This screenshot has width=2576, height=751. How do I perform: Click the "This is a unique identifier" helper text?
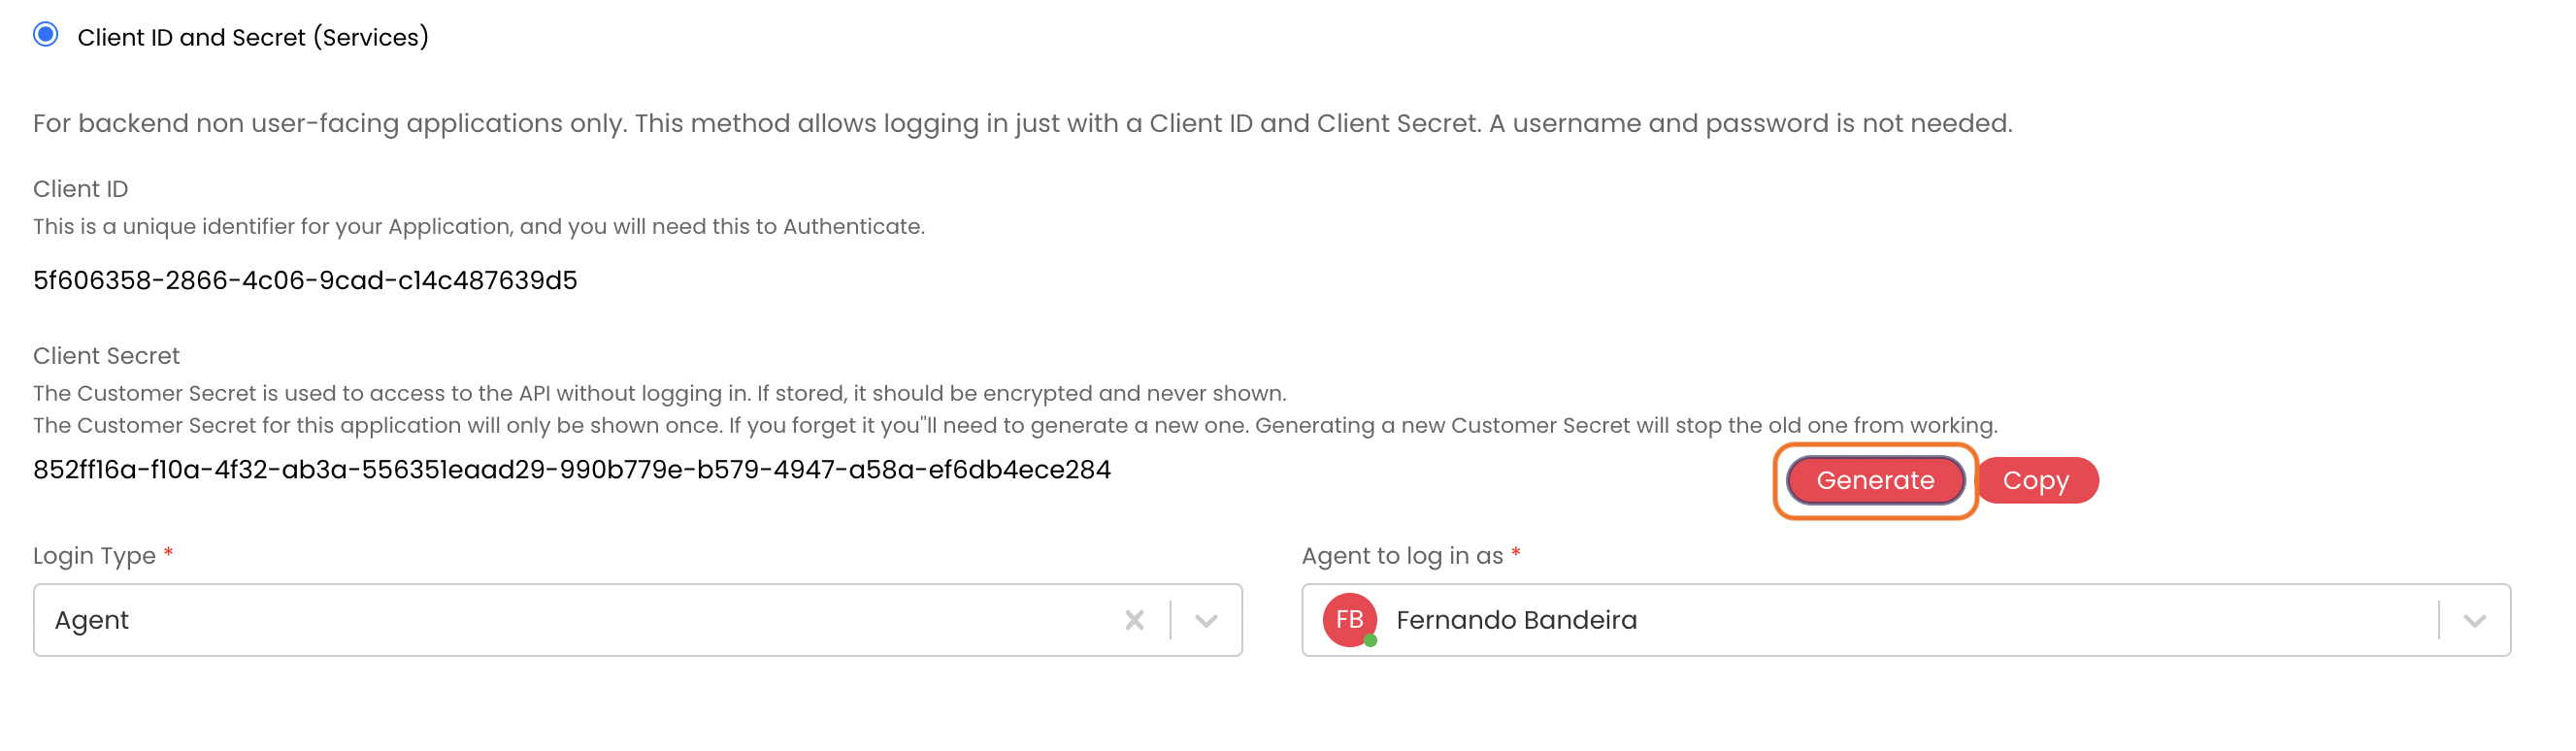point(478,227)
